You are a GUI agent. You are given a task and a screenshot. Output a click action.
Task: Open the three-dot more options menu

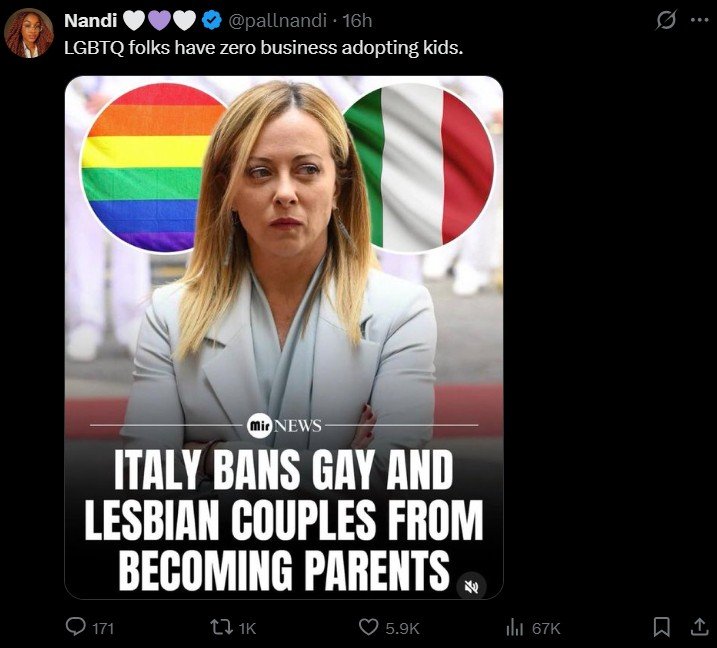[x=699, y=20]
